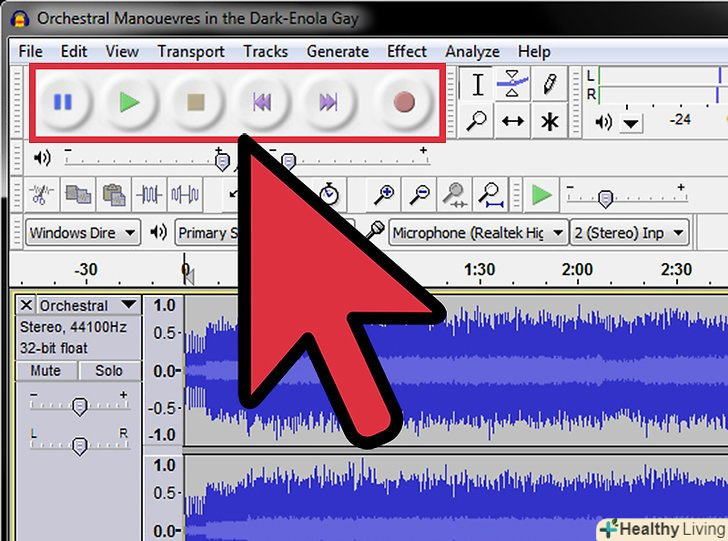Select the Envelope tool
The width and height of the screenshot is (728, 541).
pyautogui.click(x=513, y=85)
